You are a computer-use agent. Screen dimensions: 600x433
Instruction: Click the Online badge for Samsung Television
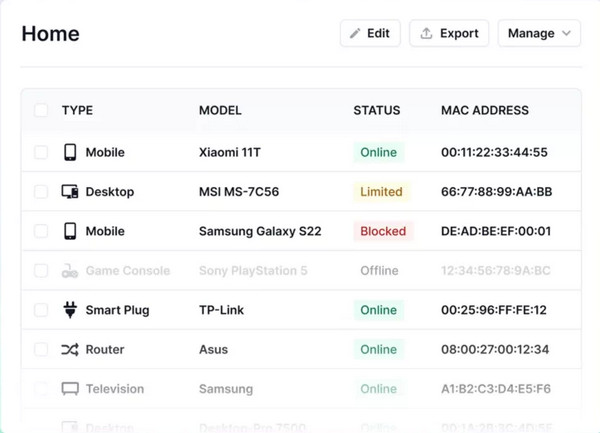[378, 389]
